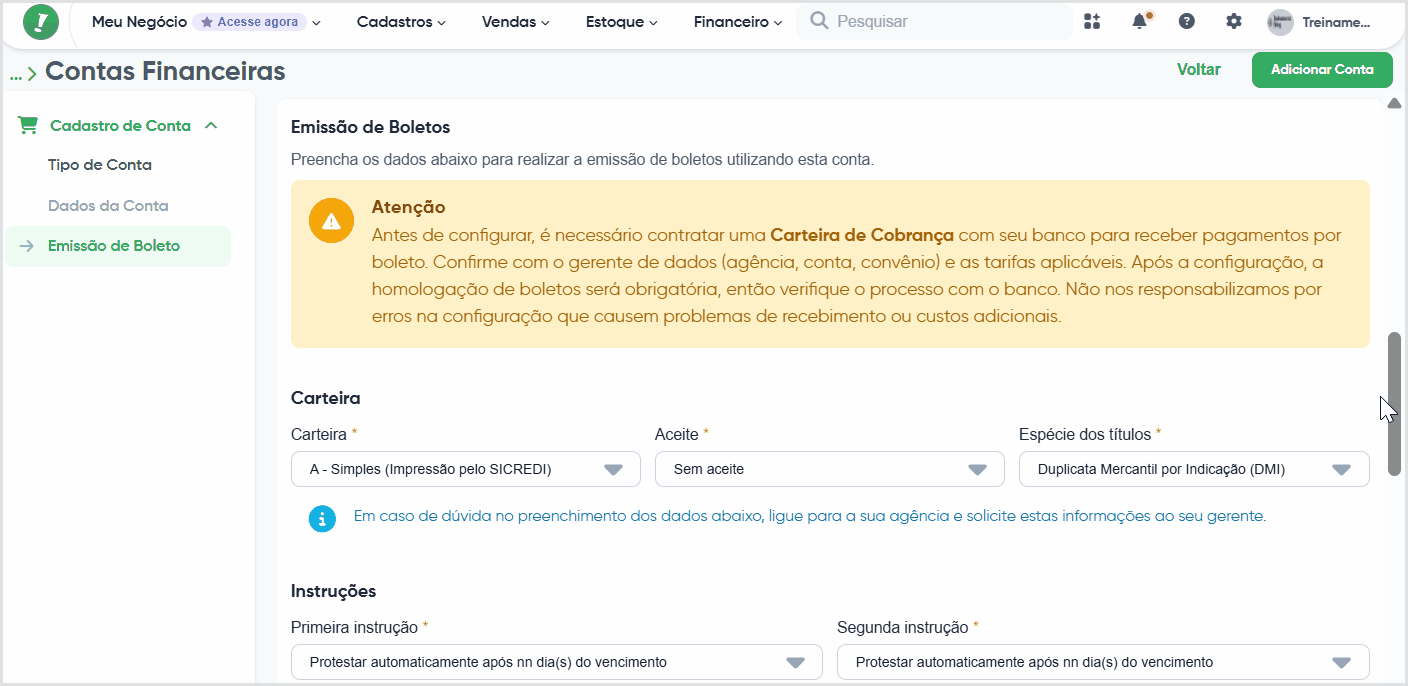This screenshot has height=686, width=1408.
Task: Click the Acesse agora badge
Action: pos(250,22)
